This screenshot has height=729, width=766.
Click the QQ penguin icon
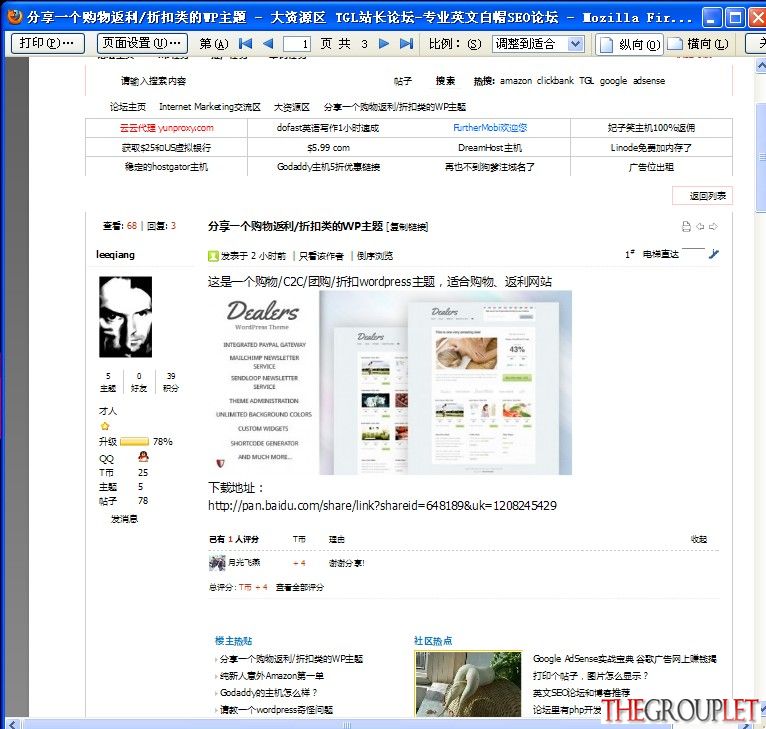143,457
